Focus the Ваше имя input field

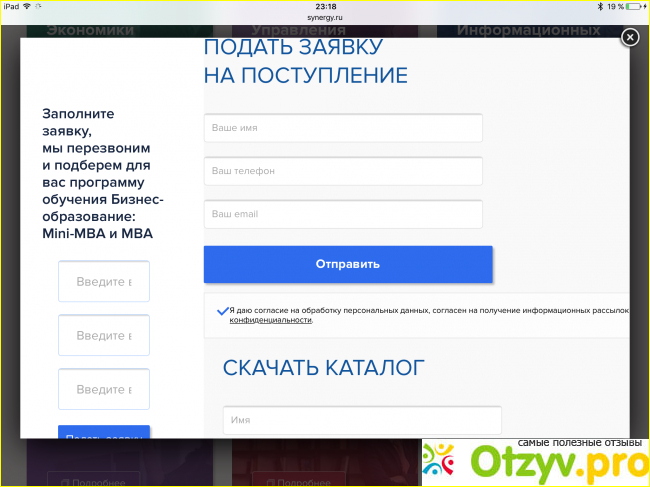click(x=343, y=128)
